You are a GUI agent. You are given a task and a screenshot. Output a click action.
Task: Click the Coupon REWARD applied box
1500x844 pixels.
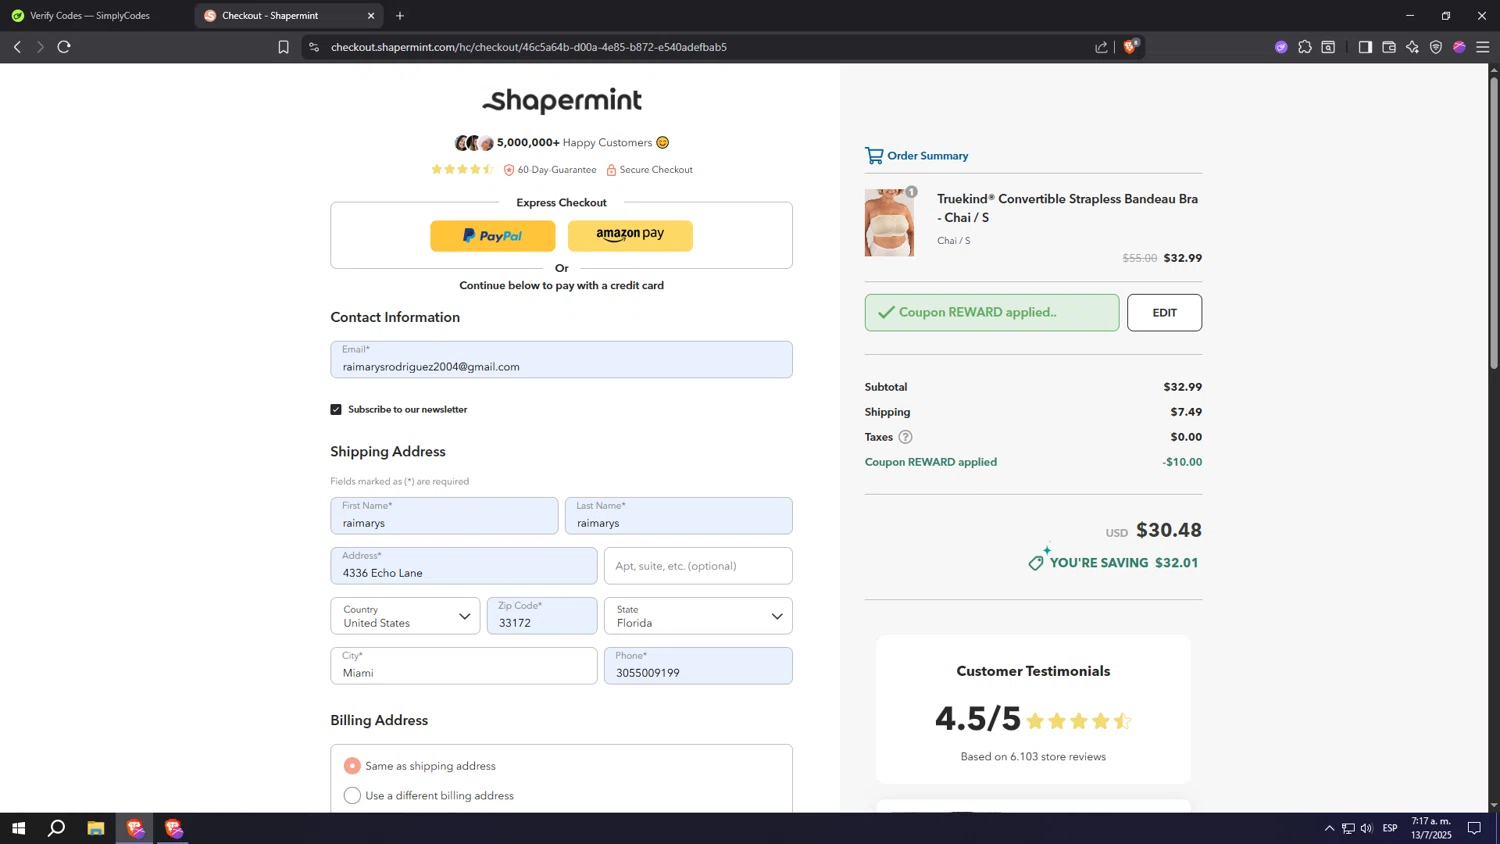click(x=992, y=313)
